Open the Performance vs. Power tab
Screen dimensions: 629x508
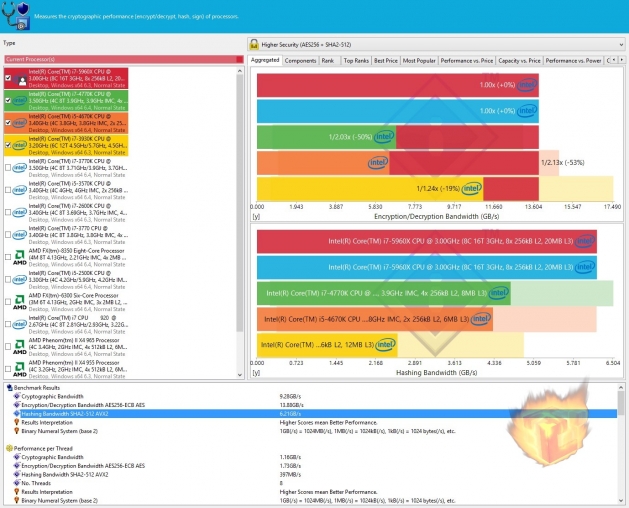click(573, 61)
